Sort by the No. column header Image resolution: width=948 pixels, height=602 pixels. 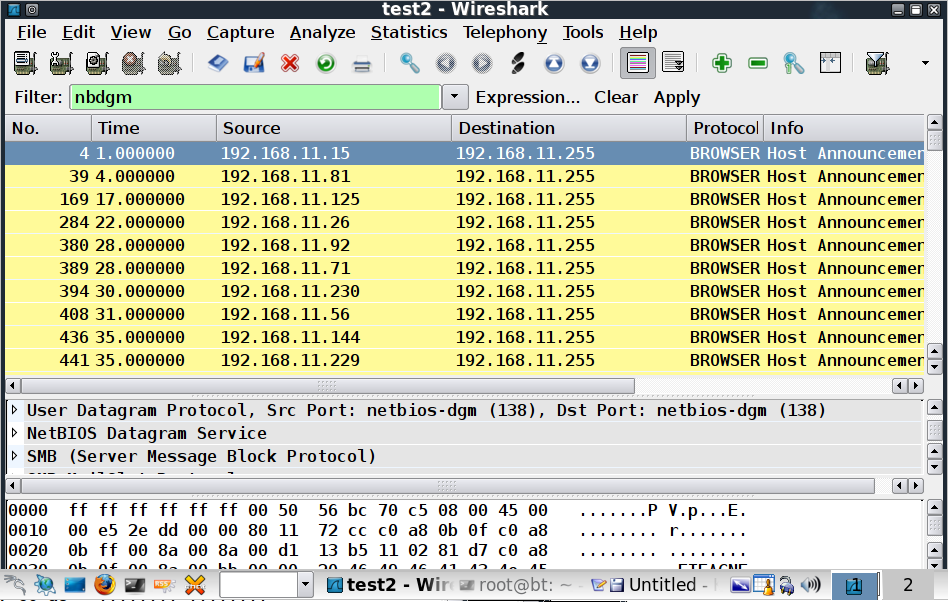(x=48, y=128)
